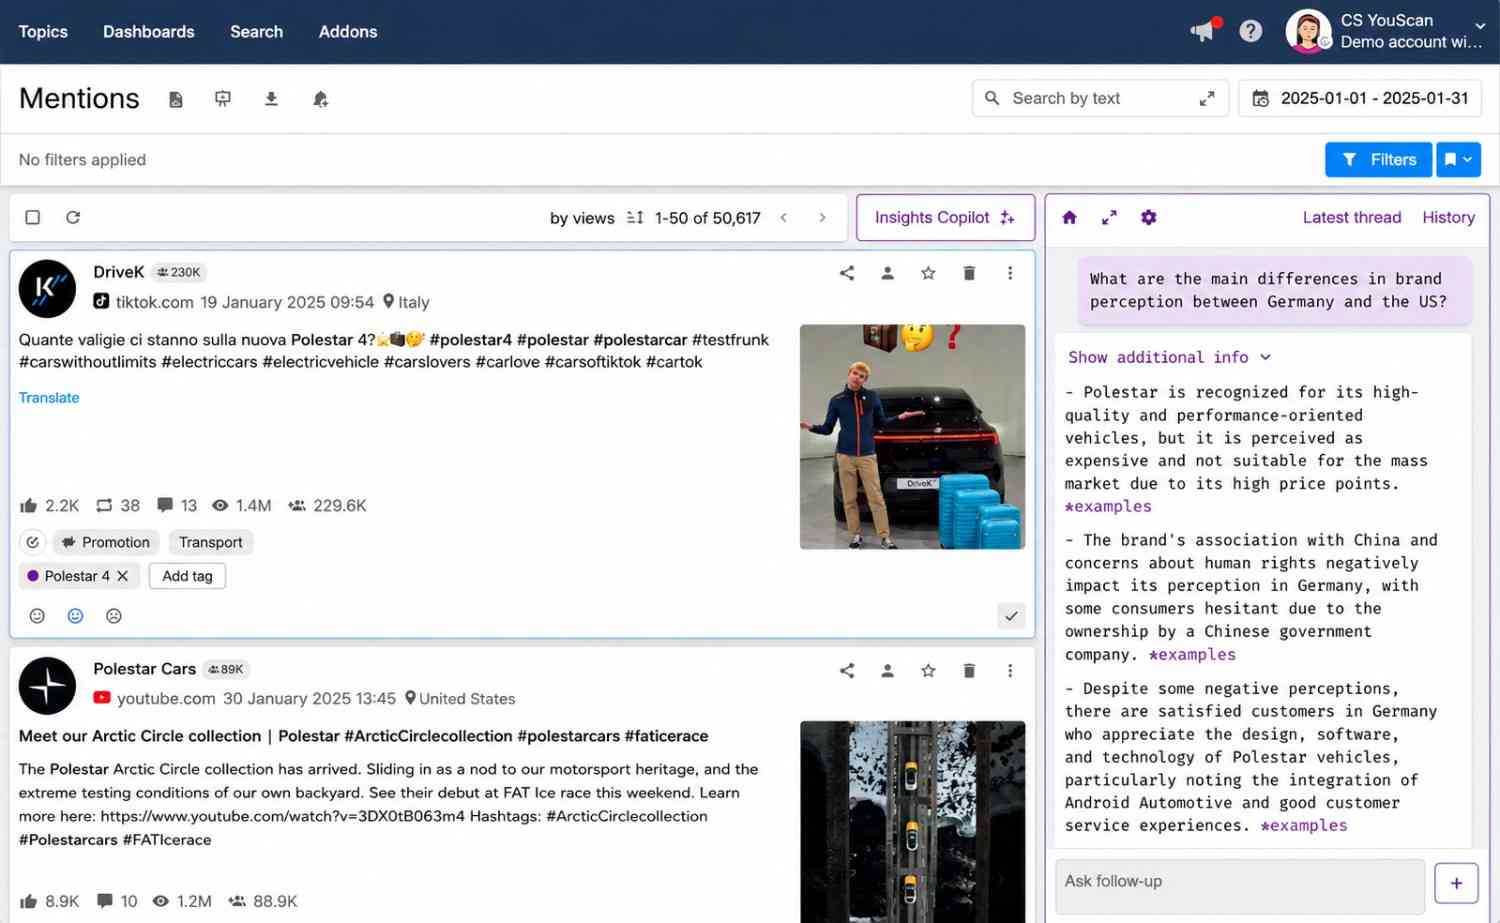1500x923 pixels.
Task: Delete the Polestar Cars mention
Action: (x=969, y=670)
